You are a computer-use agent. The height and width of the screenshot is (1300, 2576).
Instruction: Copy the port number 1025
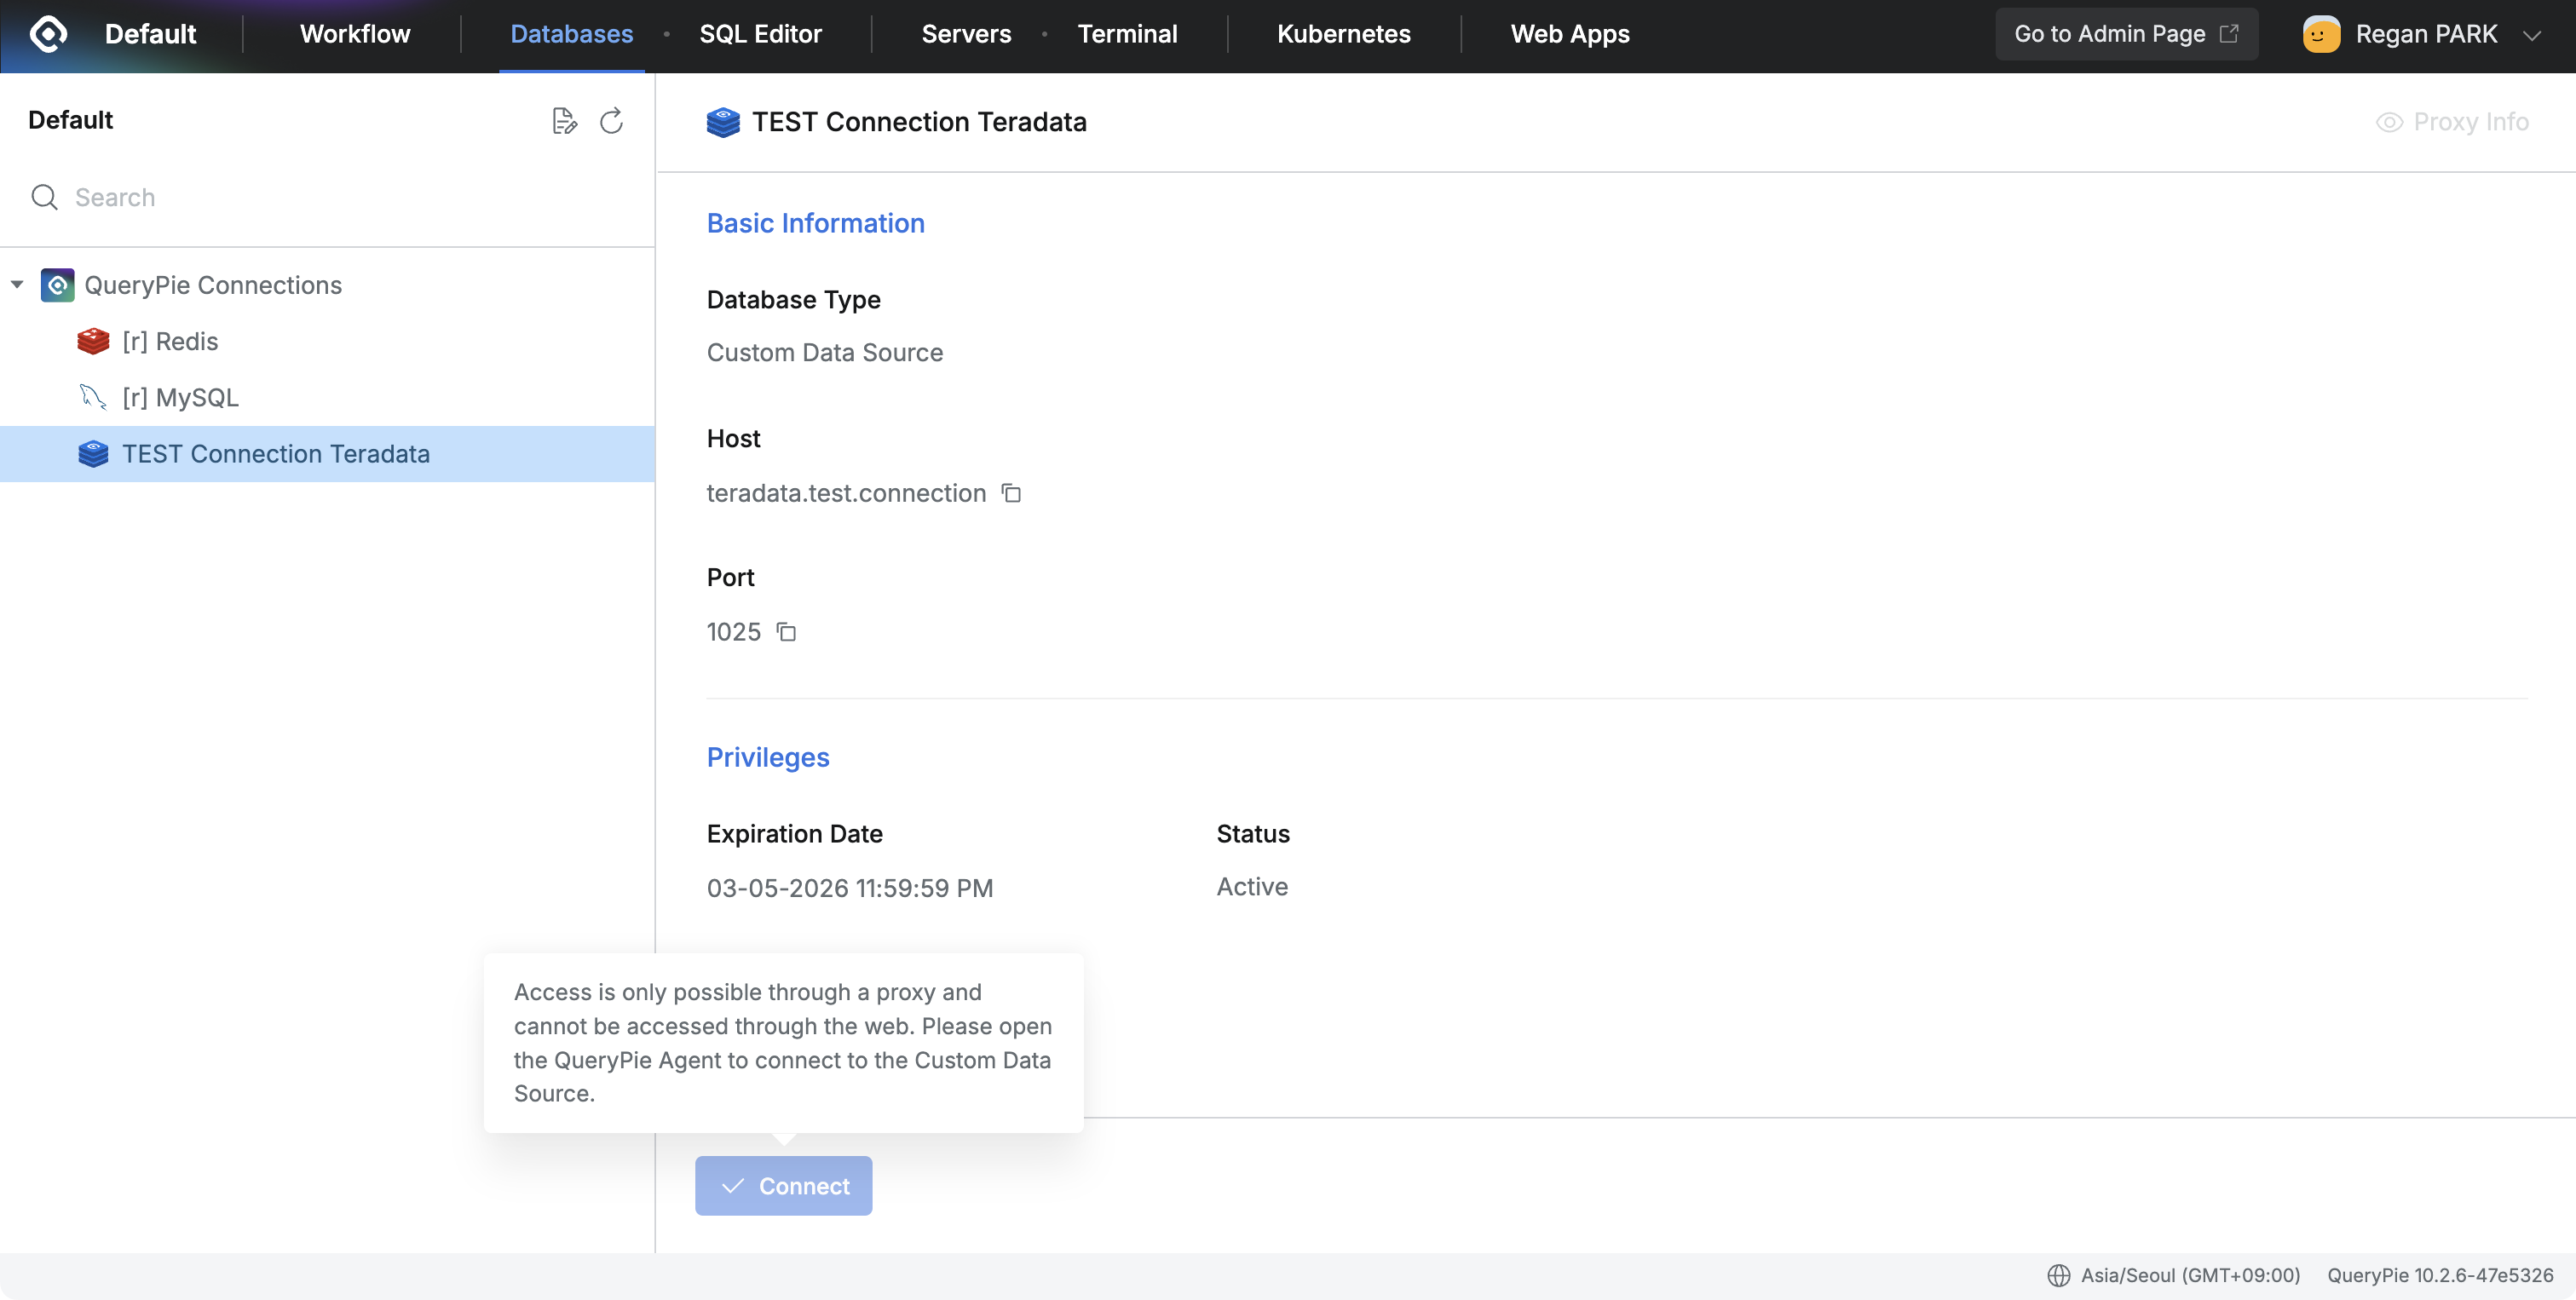786,632
